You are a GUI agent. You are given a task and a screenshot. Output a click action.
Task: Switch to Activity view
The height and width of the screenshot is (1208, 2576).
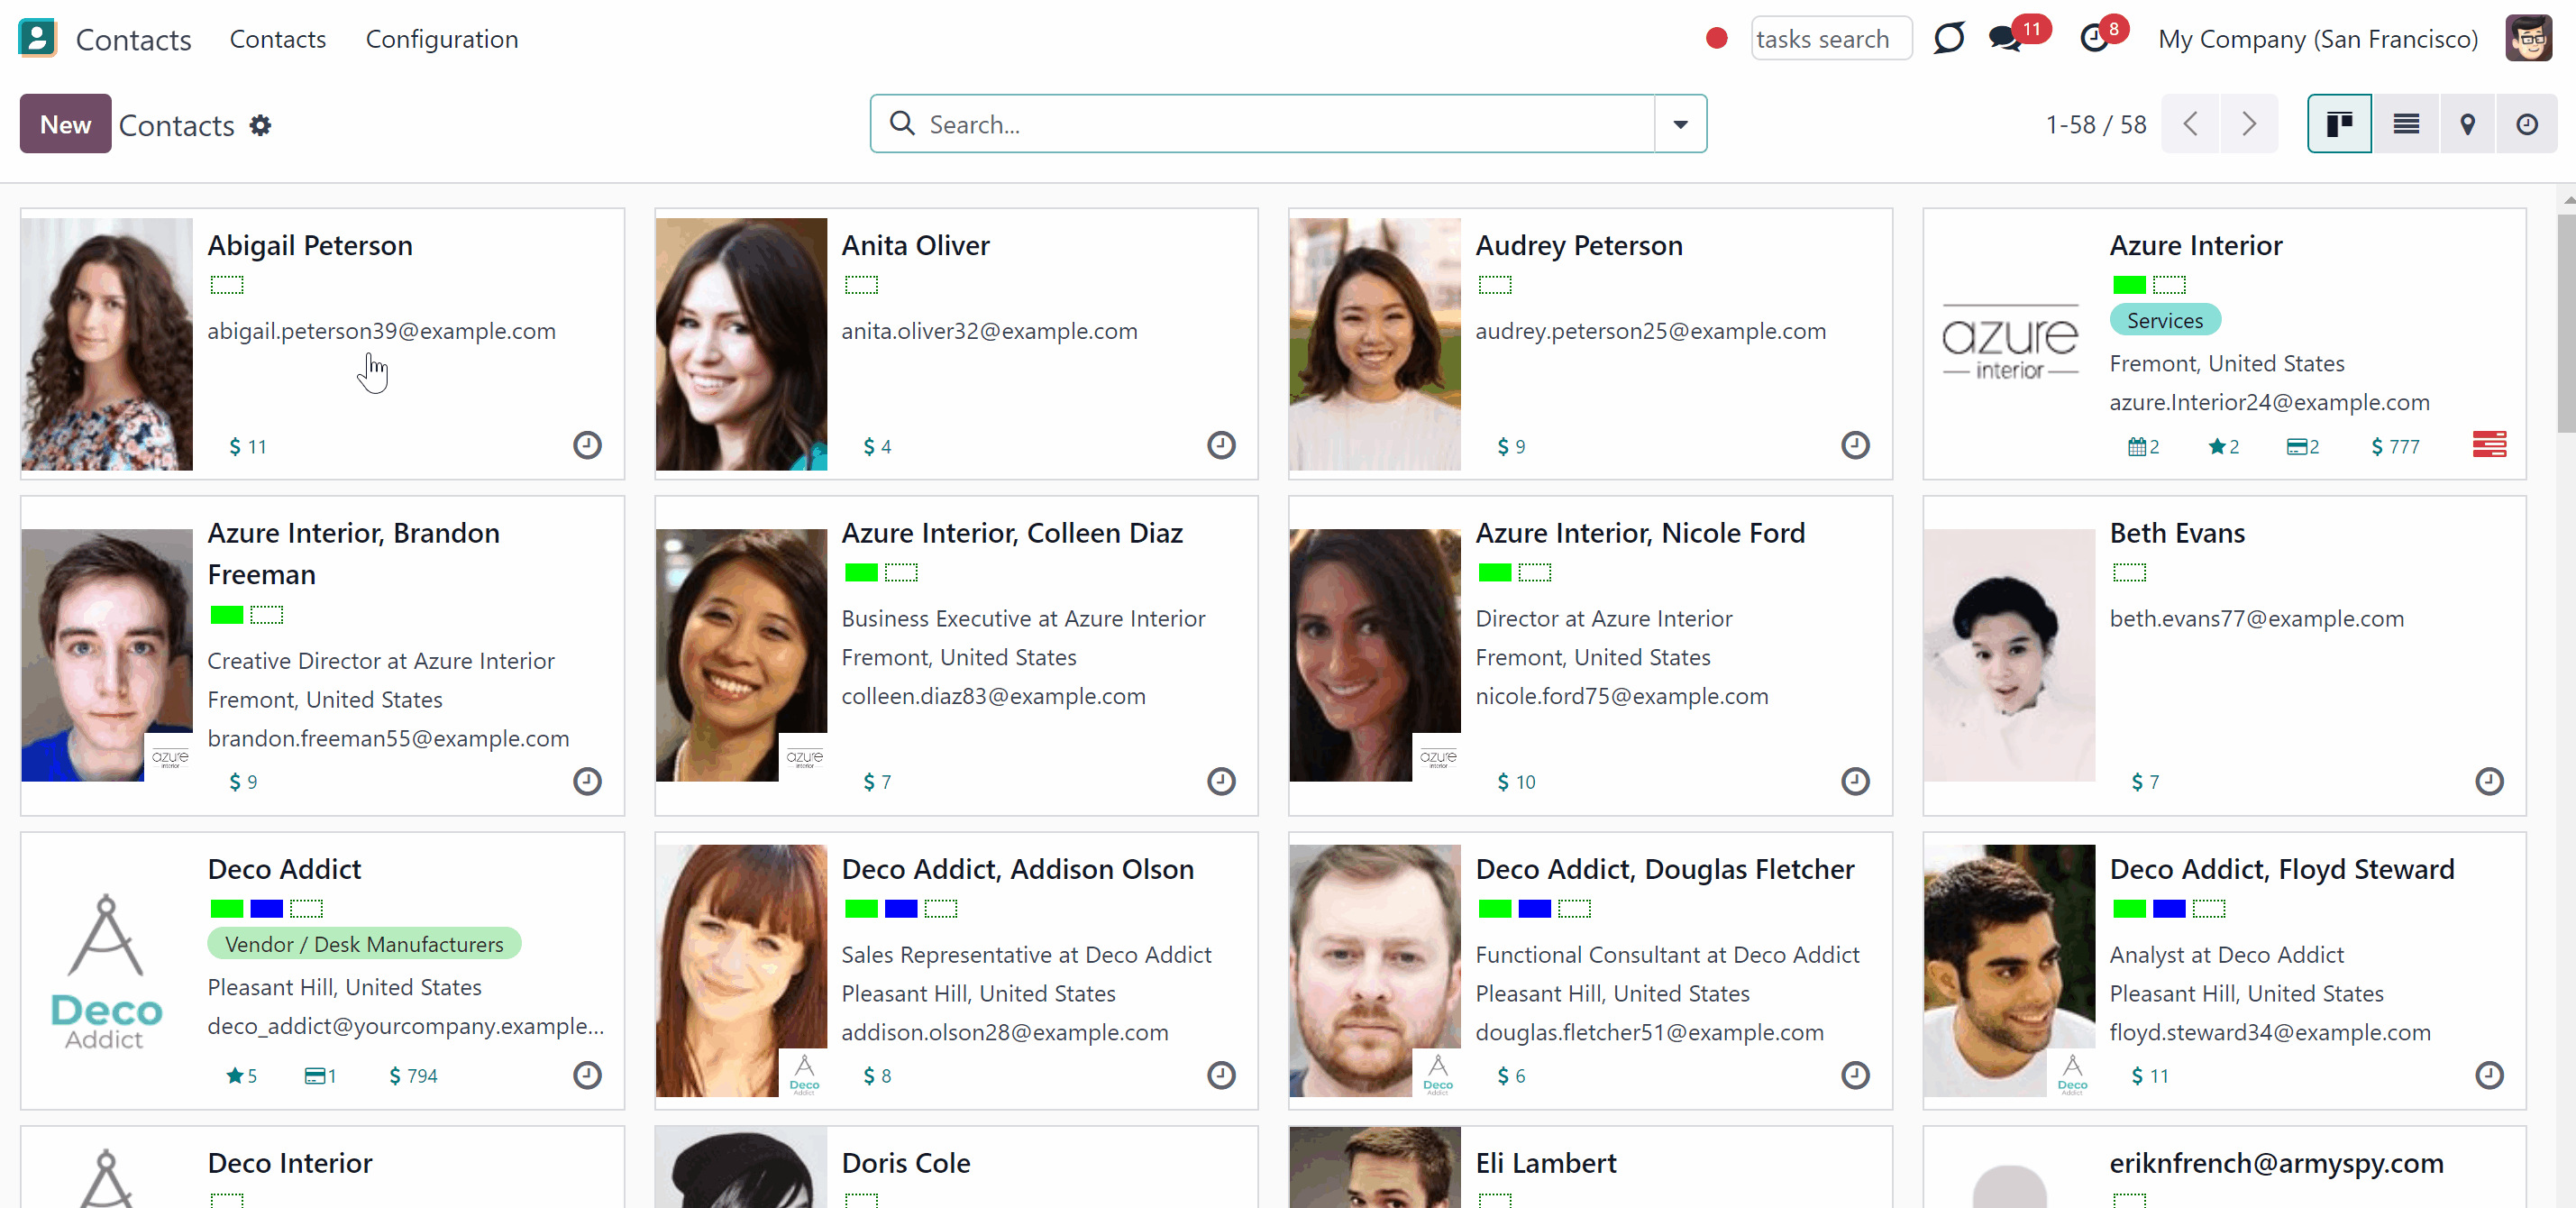[2527, 124]
